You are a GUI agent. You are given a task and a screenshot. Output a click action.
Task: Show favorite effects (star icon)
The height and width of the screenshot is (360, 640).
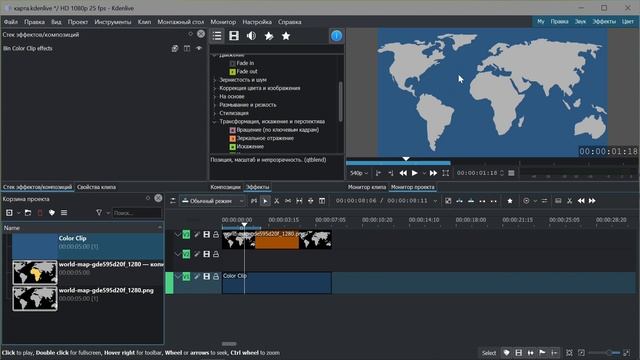coord(286,36)
